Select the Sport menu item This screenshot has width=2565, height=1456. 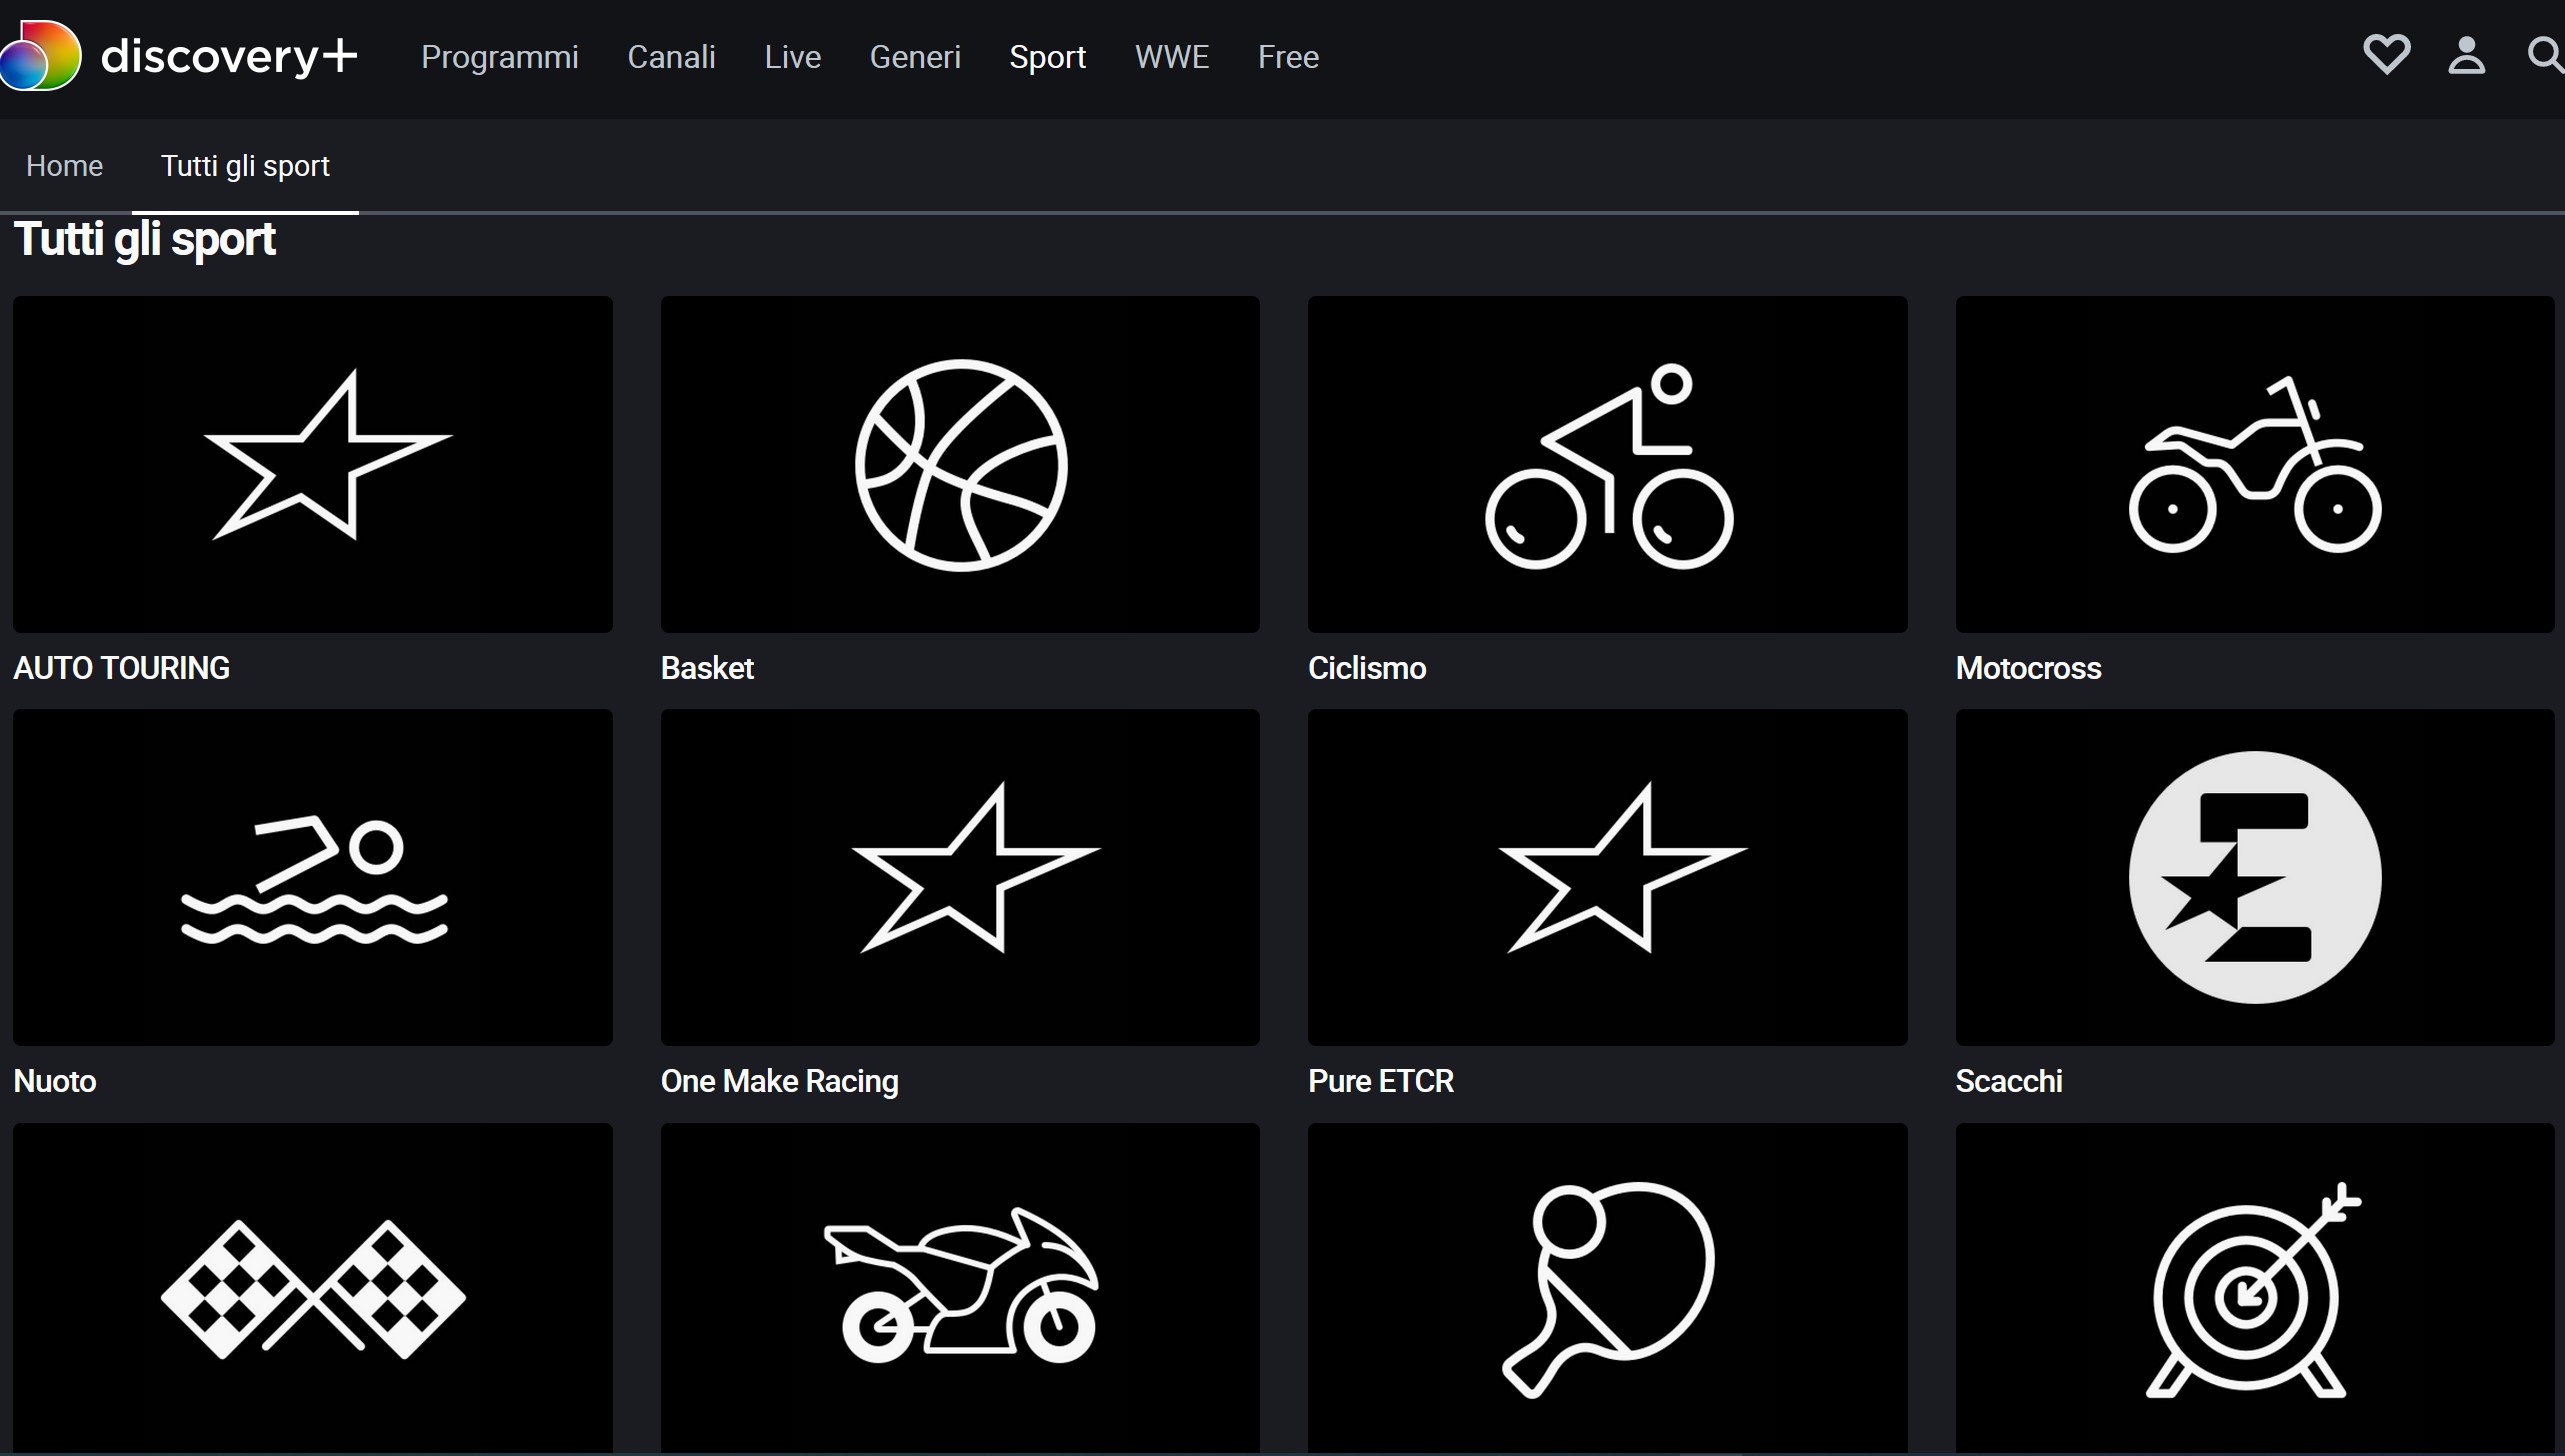[1047, 57]
